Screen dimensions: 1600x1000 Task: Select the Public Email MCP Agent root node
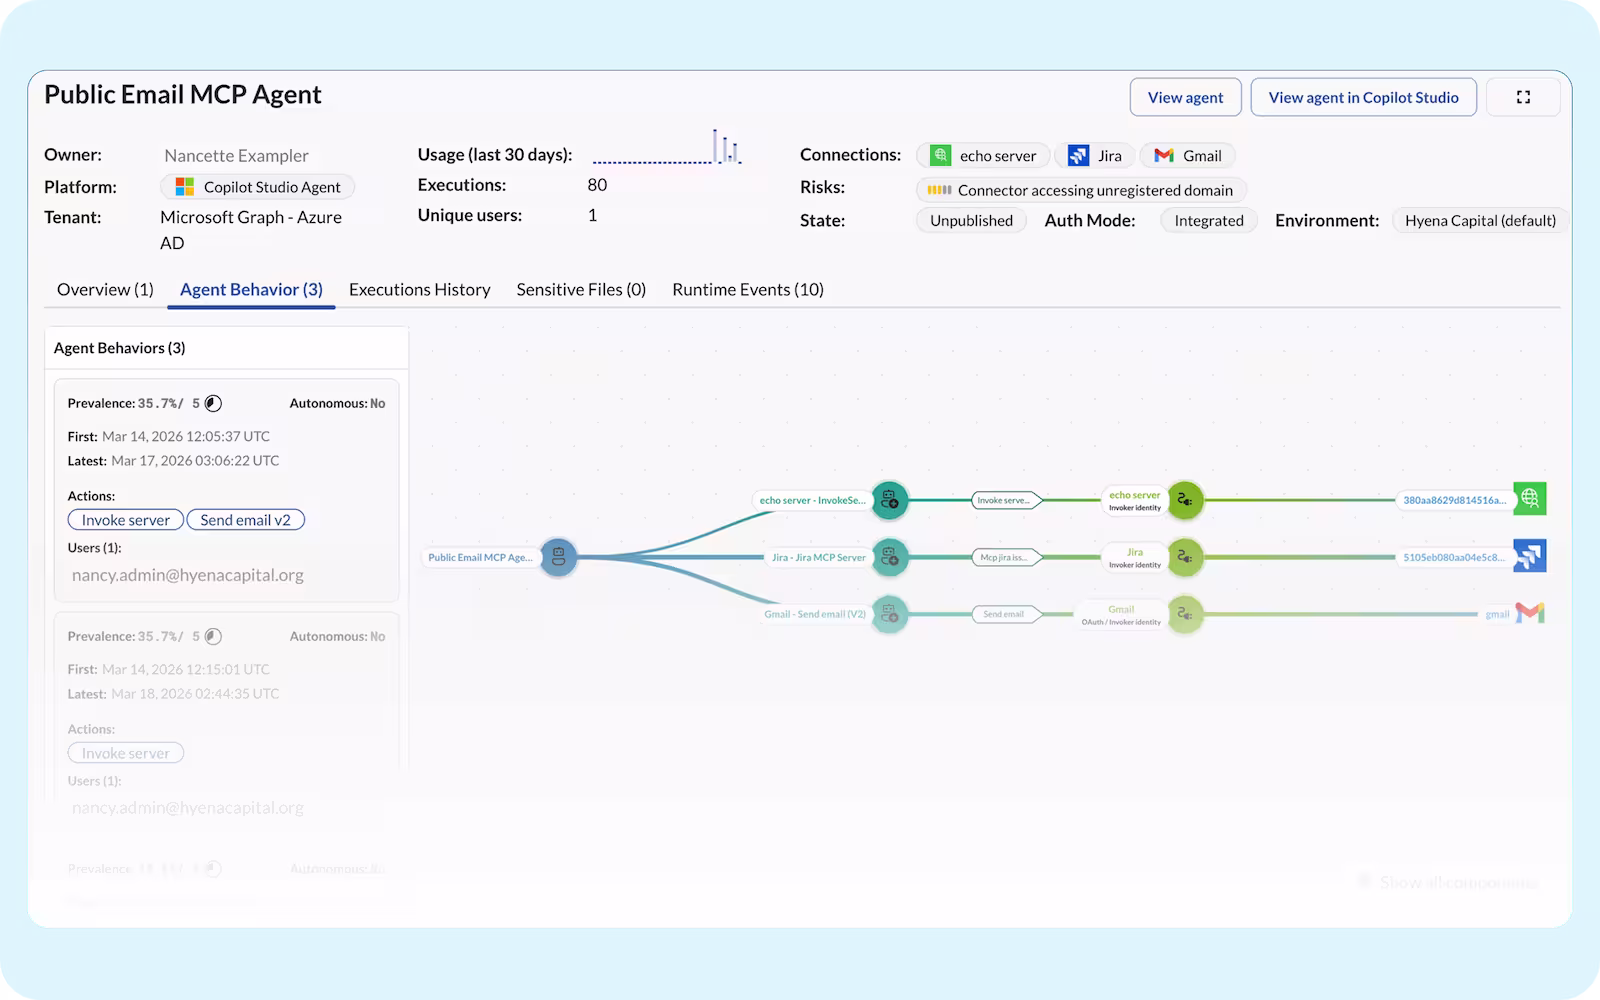pyautogui.click(x=558, y=557)
